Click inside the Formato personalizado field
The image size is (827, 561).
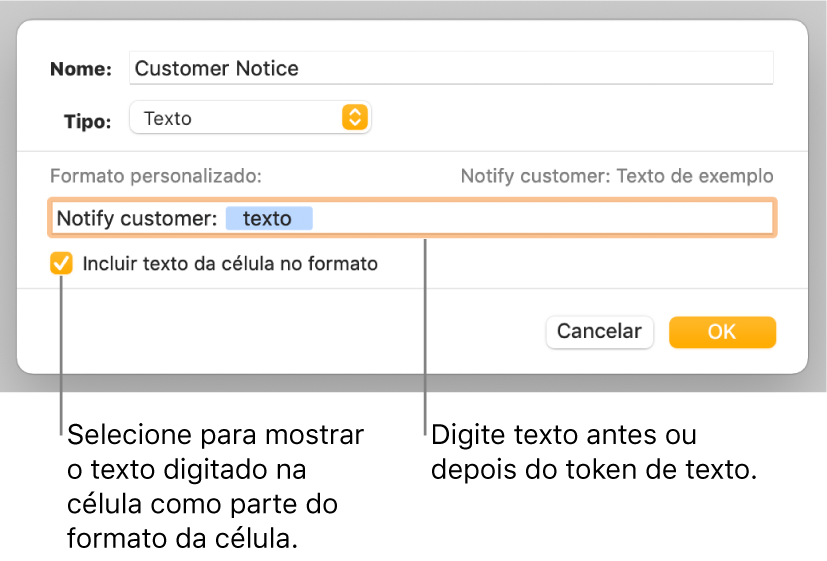pos(412,218)
